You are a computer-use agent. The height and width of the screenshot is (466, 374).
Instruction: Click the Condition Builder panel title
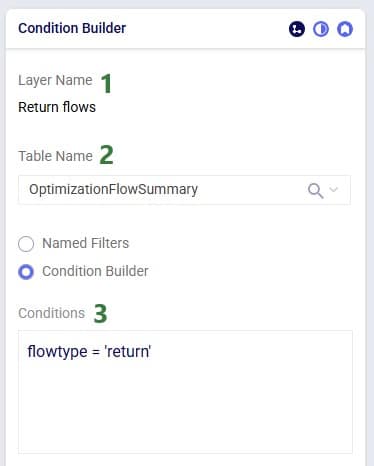coord(72,28)
